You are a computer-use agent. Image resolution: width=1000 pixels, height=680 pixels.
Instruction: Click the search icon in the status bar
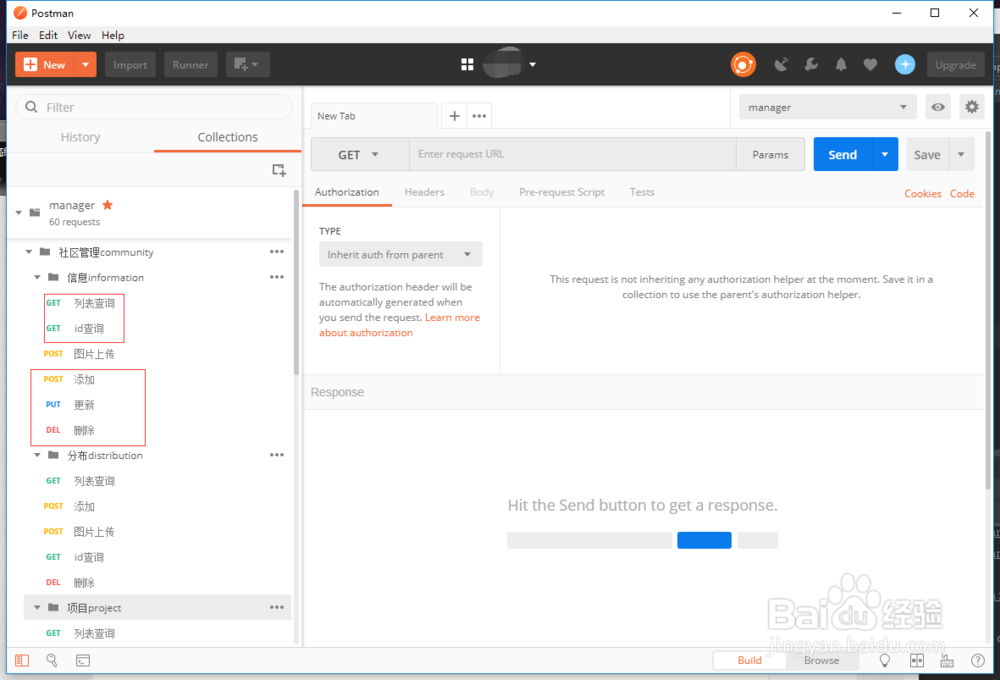click(52, 660)
